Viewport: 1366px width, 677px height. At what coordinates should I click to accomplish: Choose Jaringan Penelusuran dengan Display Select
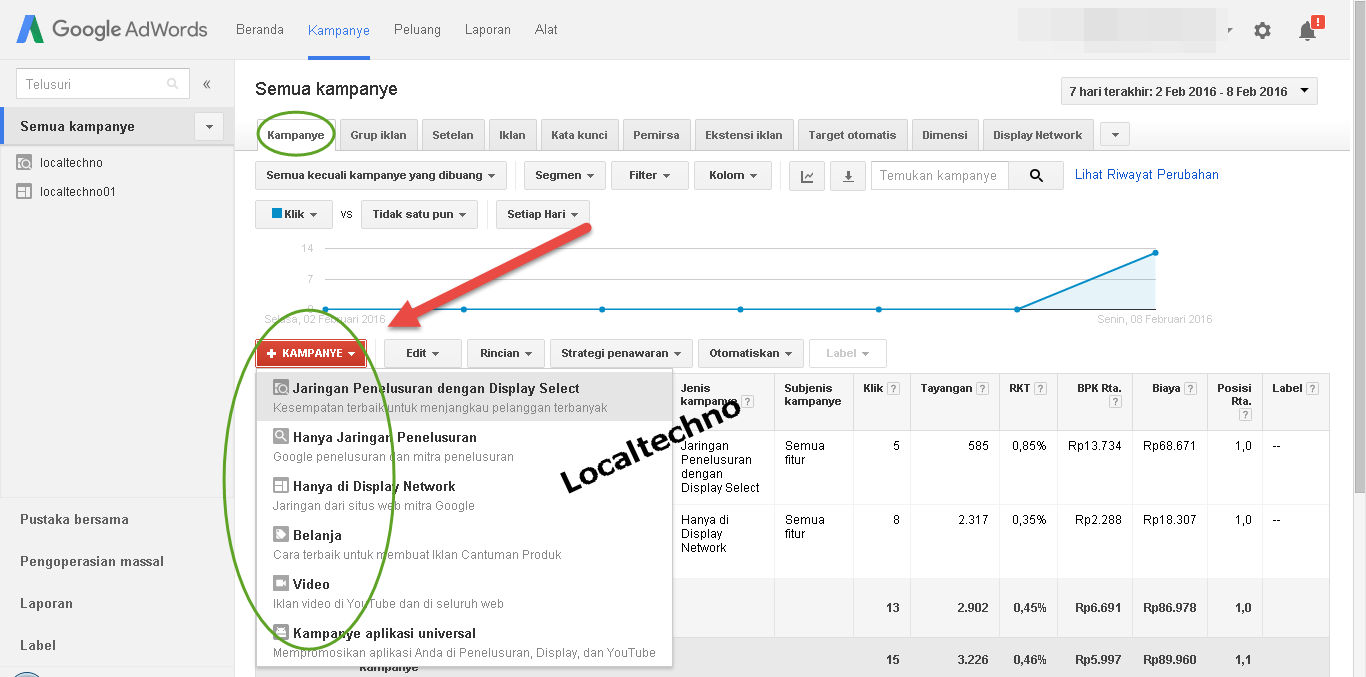[464, 397]
